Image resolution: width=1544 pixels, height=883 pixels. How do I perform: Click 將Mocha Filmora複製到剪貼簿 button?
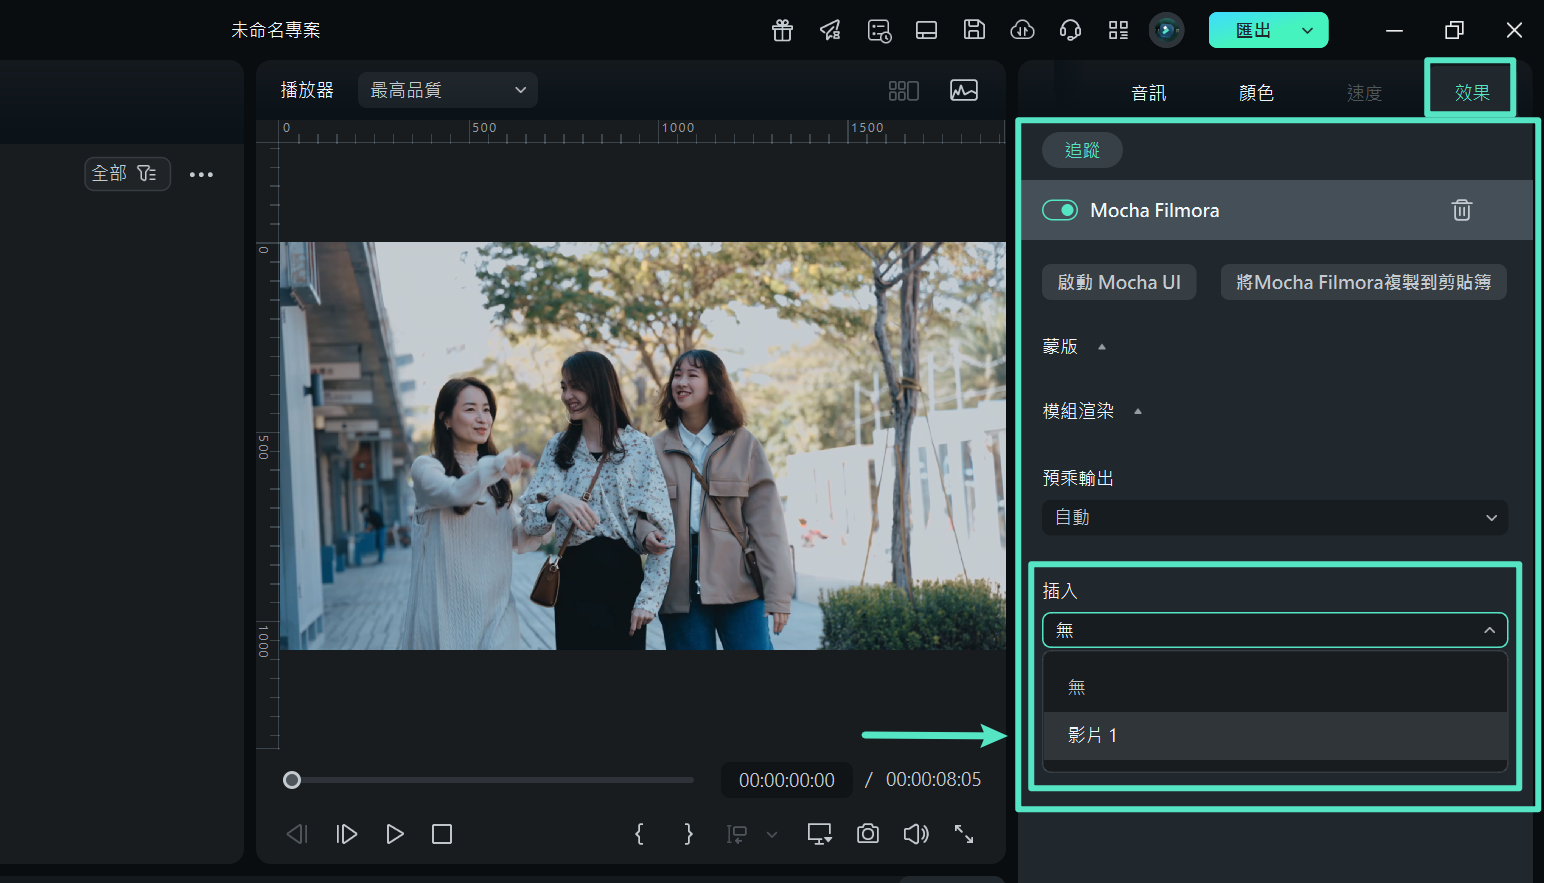point(1363,282)
